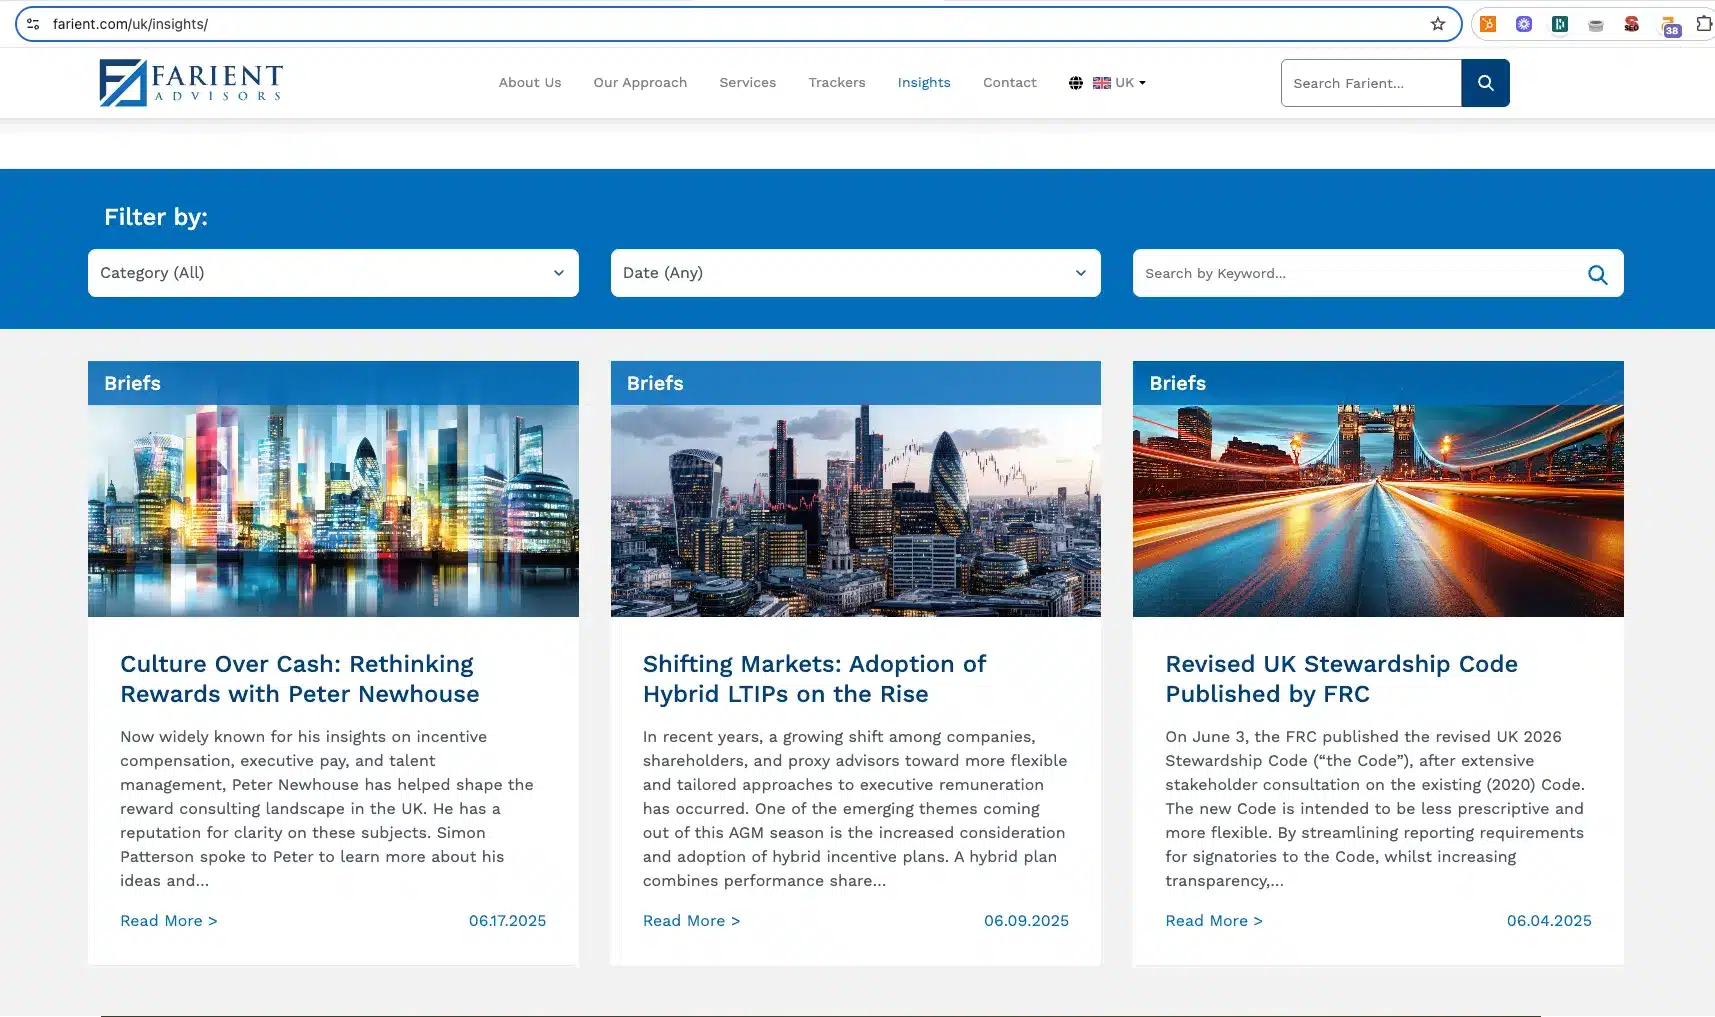This screenshot has height=1017, width=1715.
Task: Click the Briefs label on Shifting Markets card
Action: click(x=655, y=383)
